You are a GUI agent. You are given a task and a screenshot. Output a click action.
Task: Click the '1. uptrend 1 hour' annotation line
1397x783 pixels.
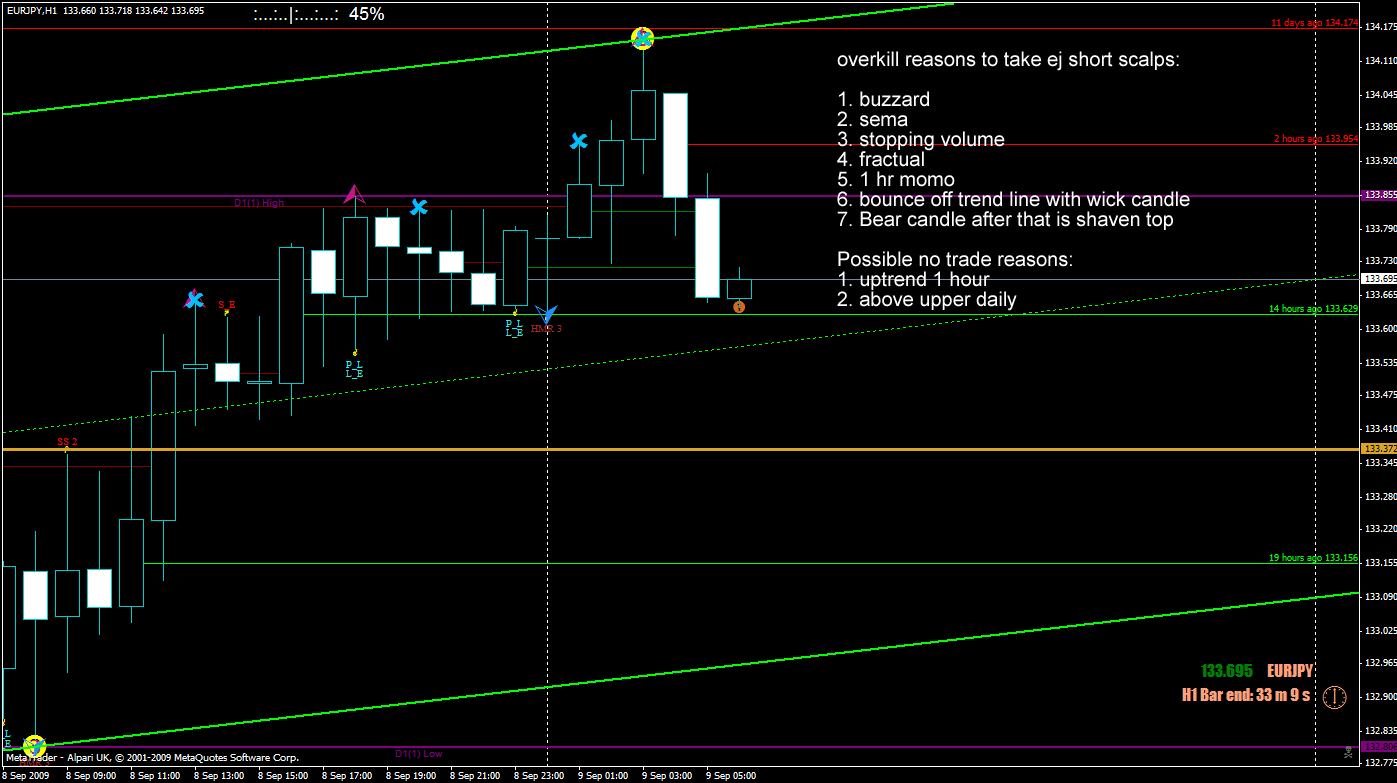(913, 279)
